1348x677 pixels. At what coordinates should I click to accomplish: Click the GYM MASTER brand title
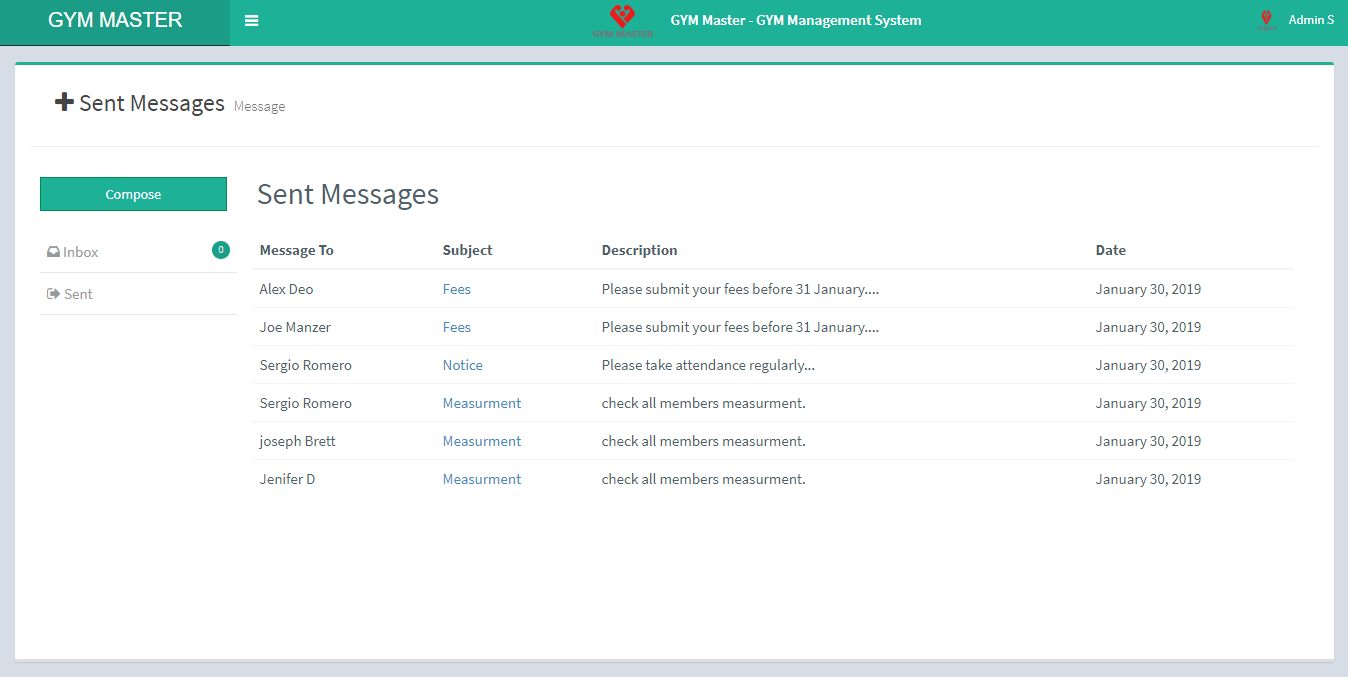click(115, 21)
